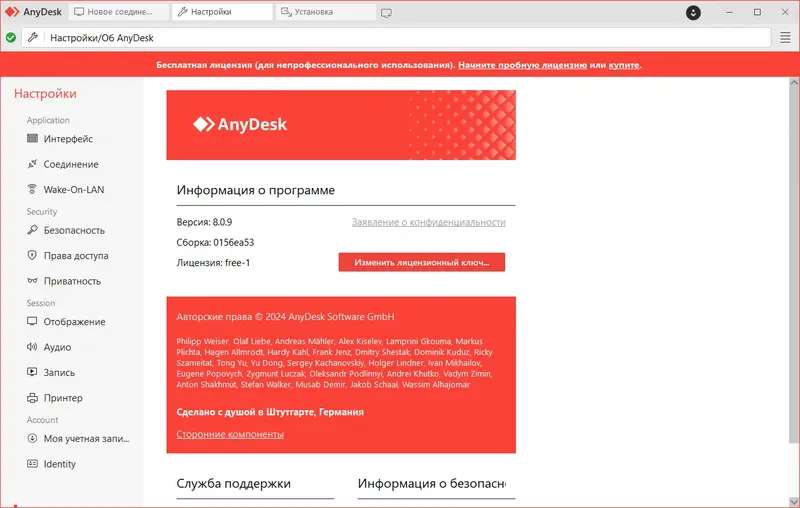
Task: Open Соединение settings section
Action: 71,164
